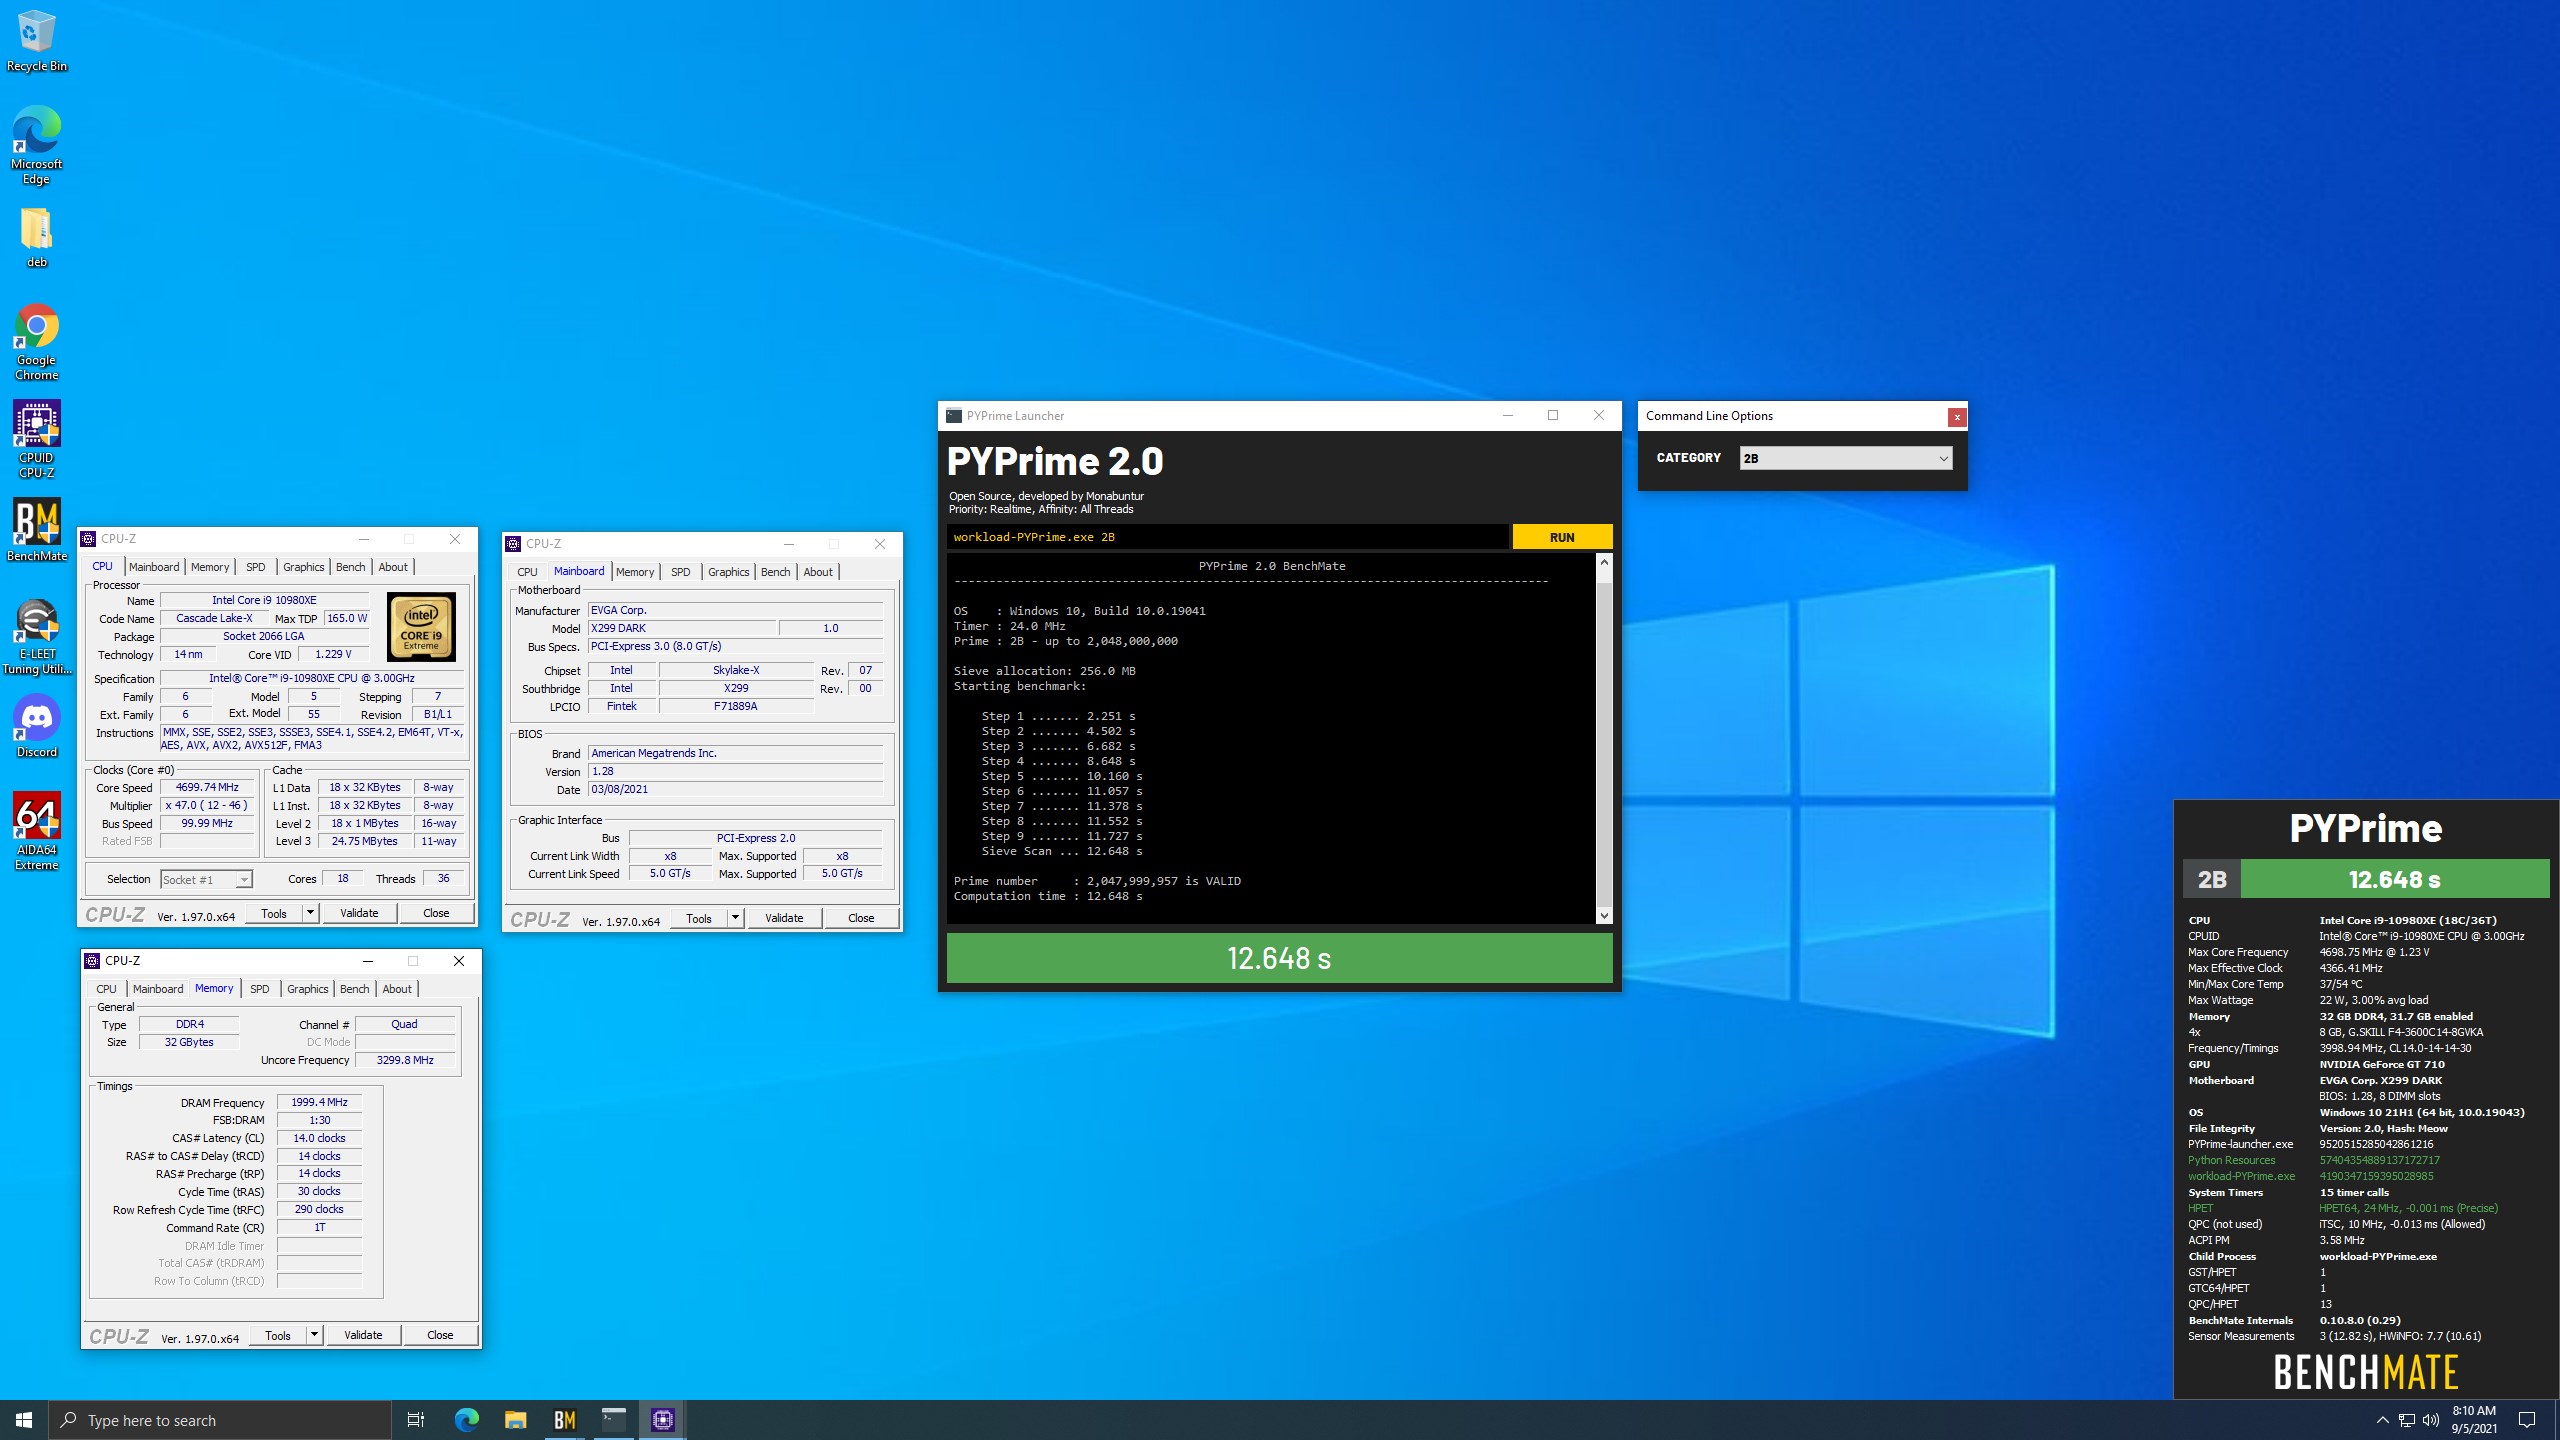Image resolution: width=2560 pixels, height=1440 pixels.
Task: Expand Tools arrow in CPU-Z CPU window
Action: click(x=310, y=913)
